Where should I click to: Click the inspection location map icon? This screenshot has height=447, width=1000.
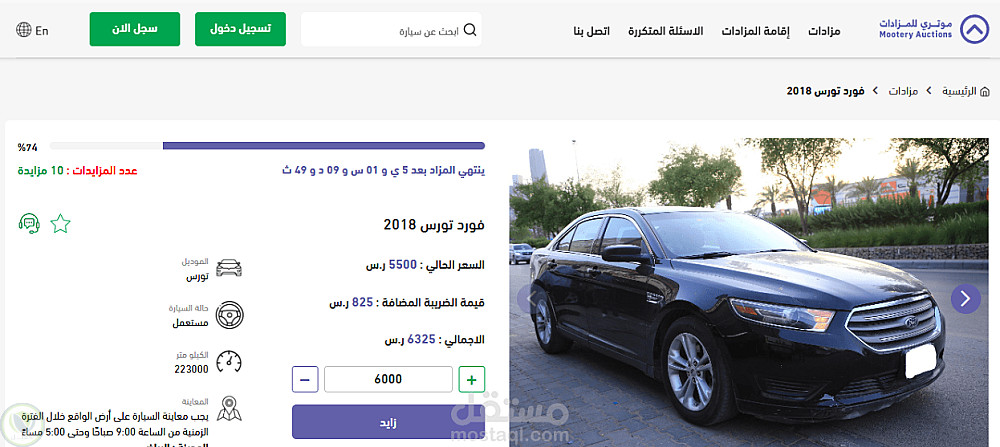coord(229,409)
